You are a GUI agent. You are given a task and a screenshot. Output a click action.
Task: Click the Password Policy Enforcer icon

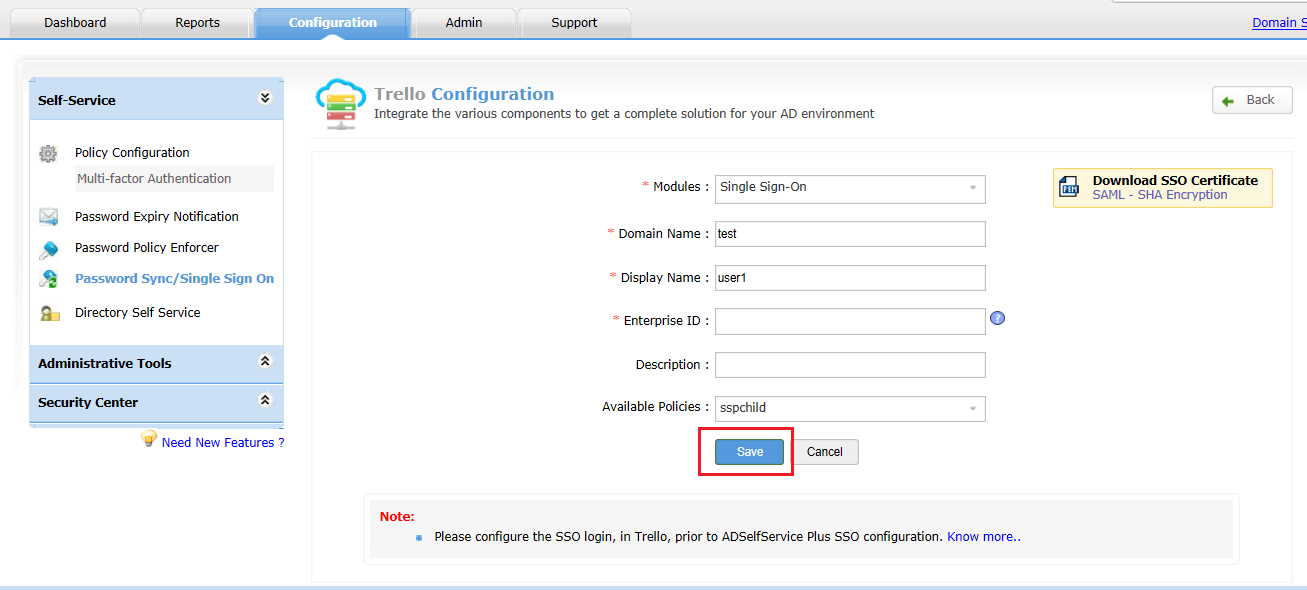click(48, 249)
